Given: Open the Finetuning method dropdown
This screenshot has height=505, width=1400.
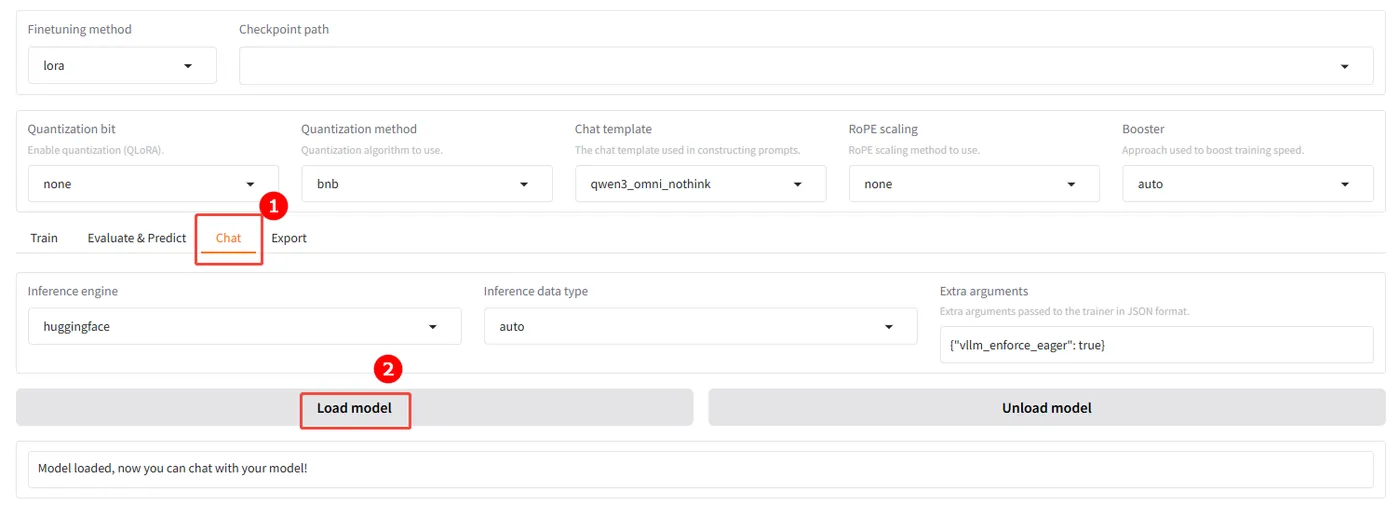Looking at the screenshot, I should 122,66.
